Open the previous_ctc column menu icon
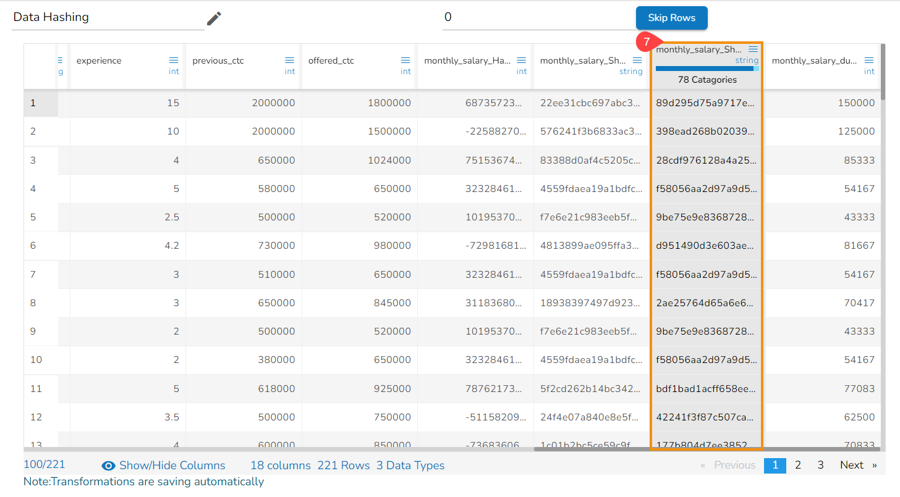Viewport: 900px width, 497px height. tap(289, 61)
